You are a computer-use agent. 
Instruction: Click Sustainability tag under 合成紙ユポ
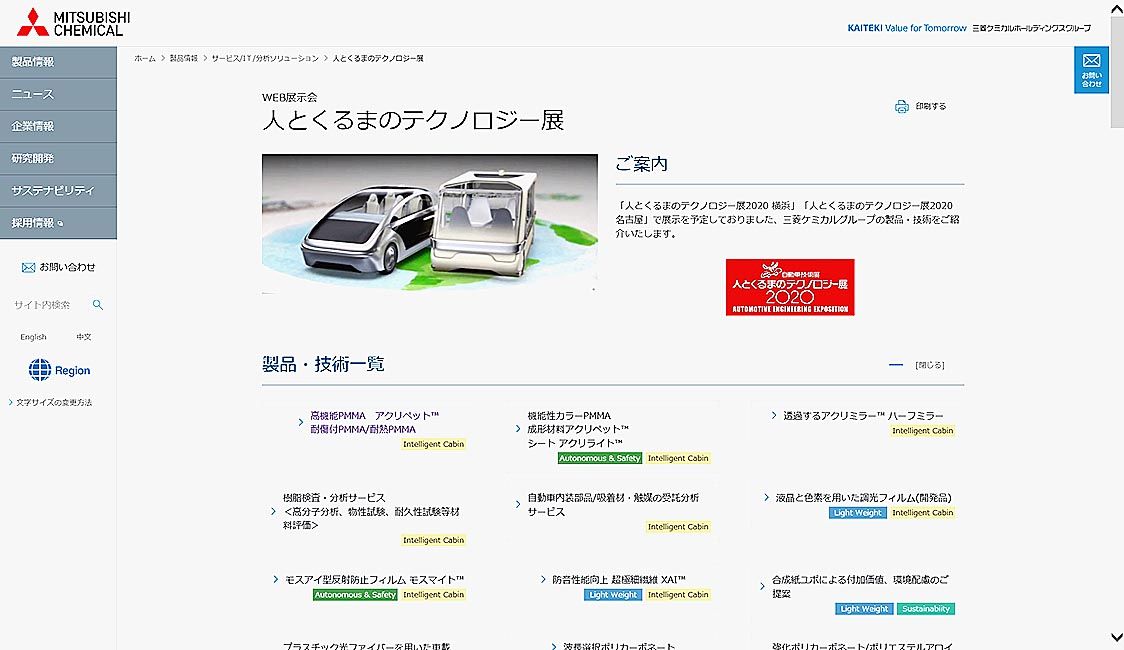point(925,609)
